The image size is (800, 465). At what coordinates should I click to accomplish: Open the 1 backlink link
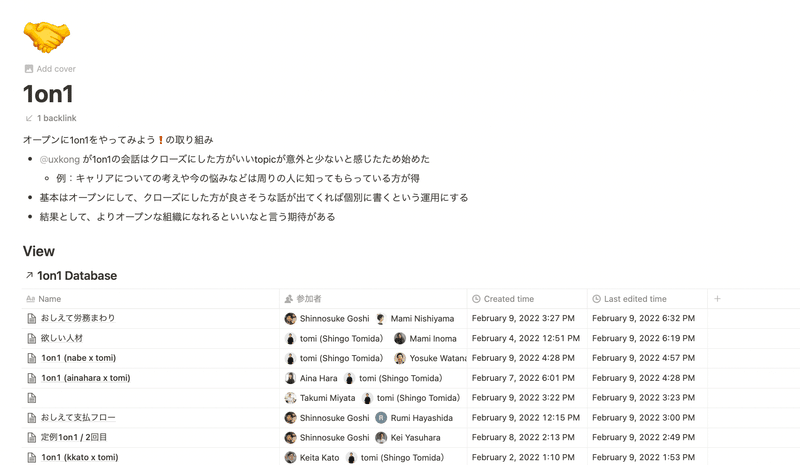[x=51, y=118]
